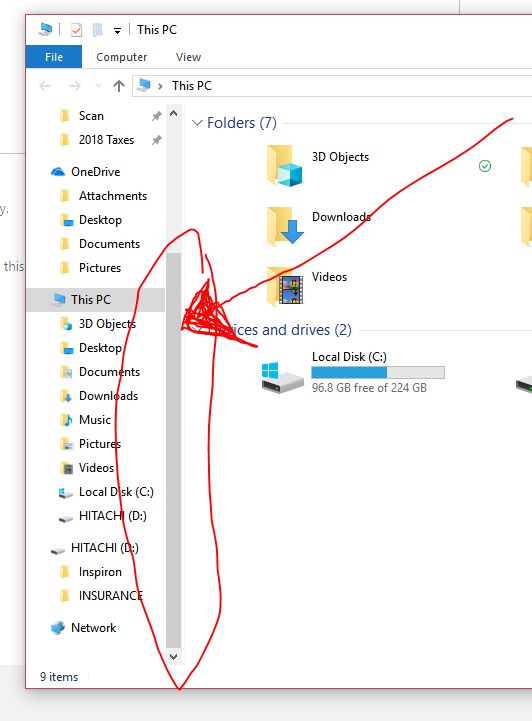Go up one level with up arrow

[119, 86]
